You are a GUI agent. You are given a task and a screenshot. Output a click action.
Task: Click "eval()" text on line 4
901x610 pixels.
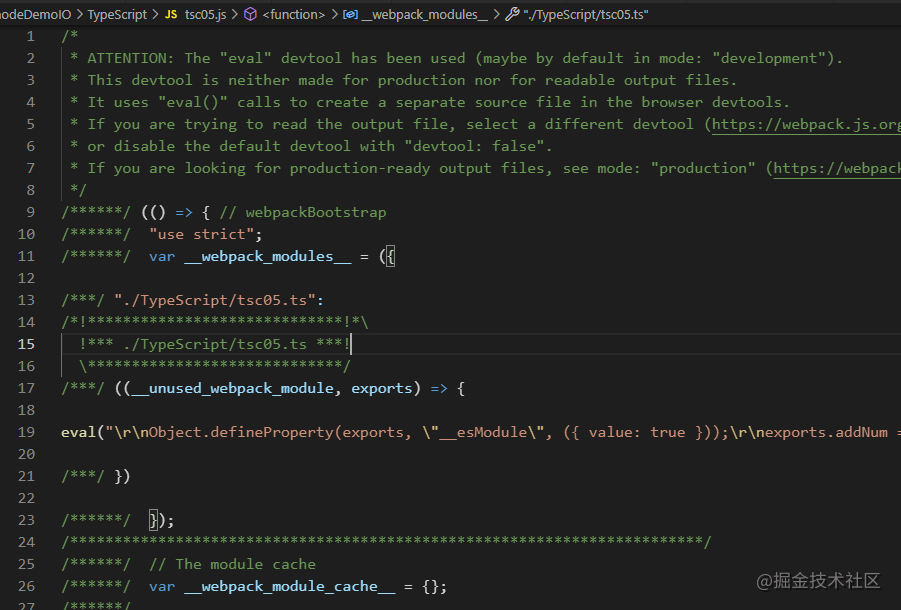click(x=192, y=102)
